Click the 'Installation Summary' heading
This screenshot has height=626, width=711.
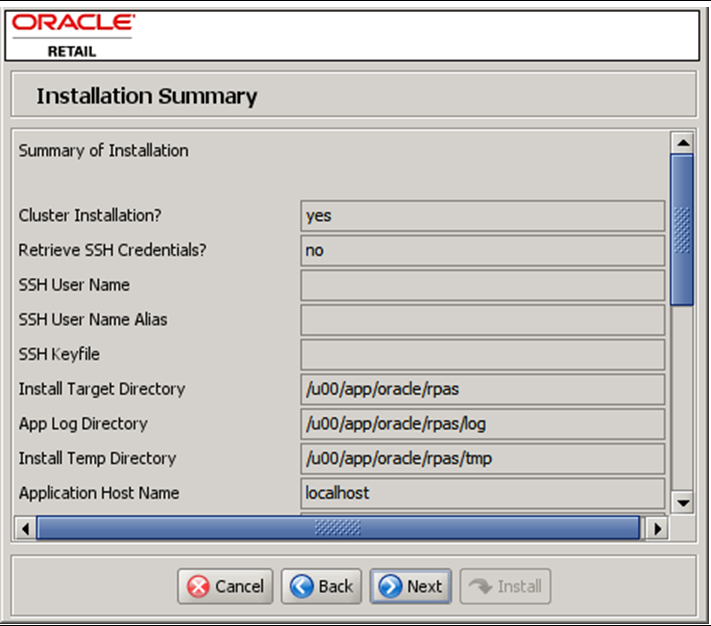[x=147, y=96]
